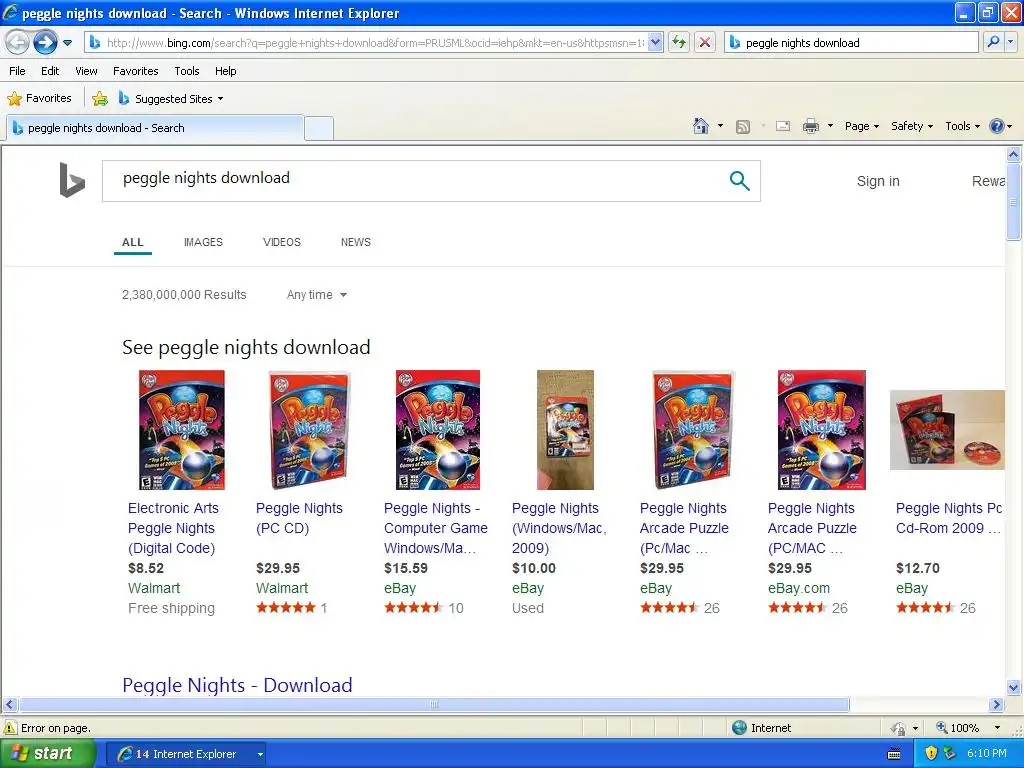Click the RSS feeds icon
The width and height of the screenshot is (1024, 768).
pos(743,127)
